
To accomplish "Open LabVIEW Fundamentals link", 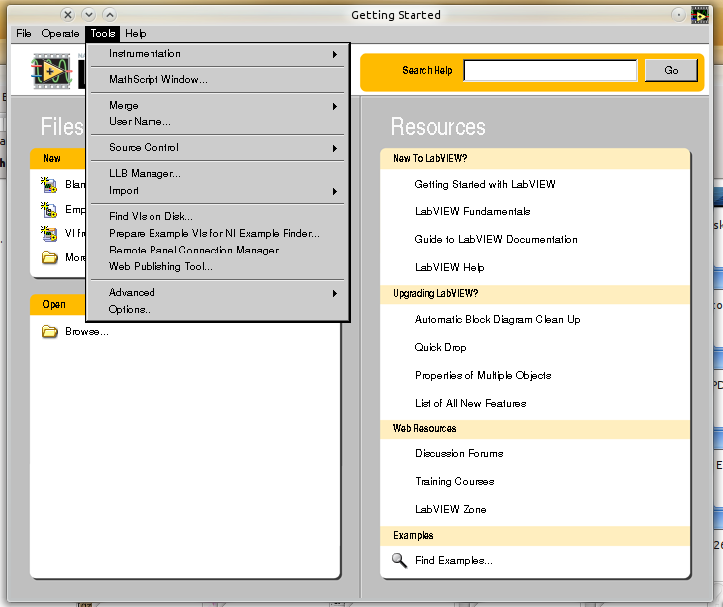I will [x=472, y=211].
